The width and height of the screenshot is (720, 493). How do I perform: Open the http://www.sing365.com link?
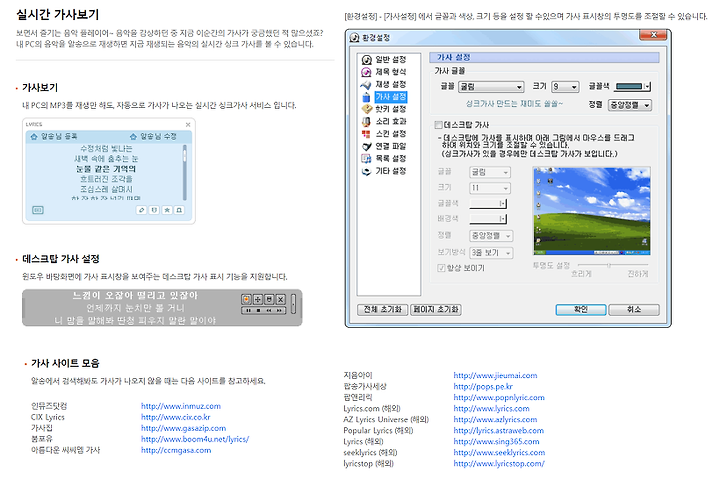pos(496,442)
